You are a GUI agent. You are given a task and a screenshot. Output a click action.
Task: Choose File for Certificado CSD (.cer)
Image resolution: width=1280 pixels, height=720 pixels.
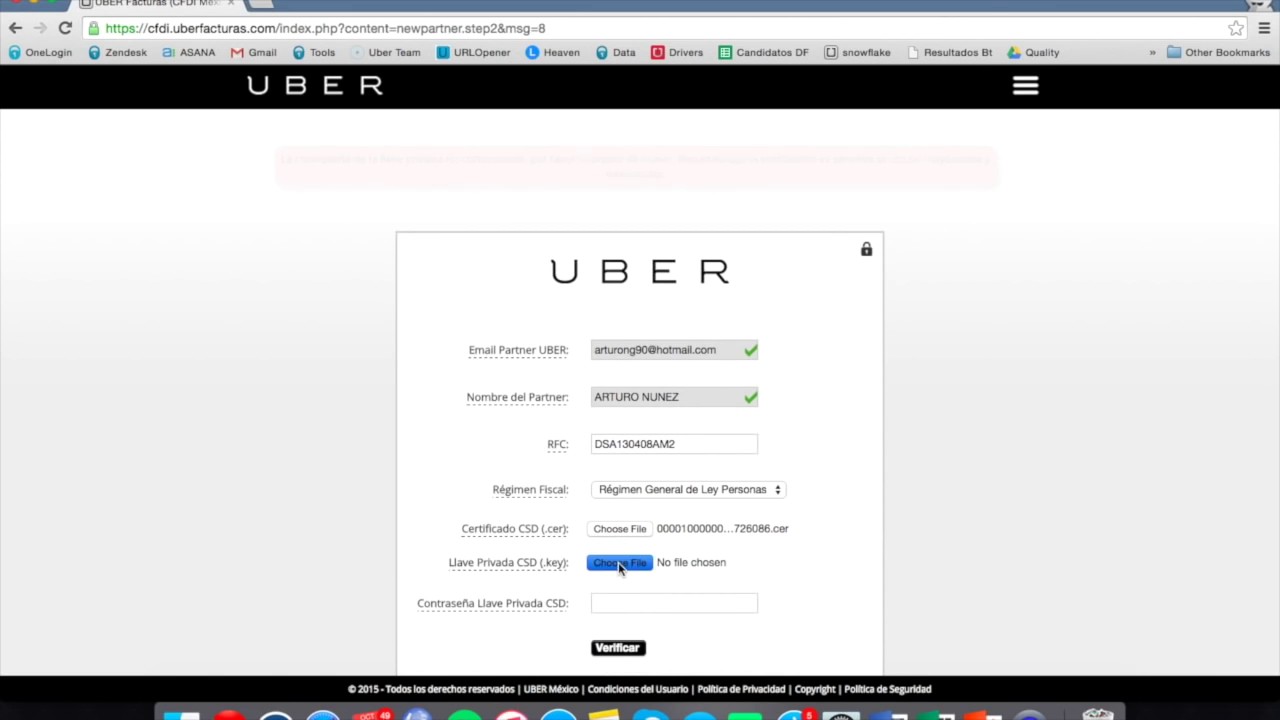click(x=619, y=529)
